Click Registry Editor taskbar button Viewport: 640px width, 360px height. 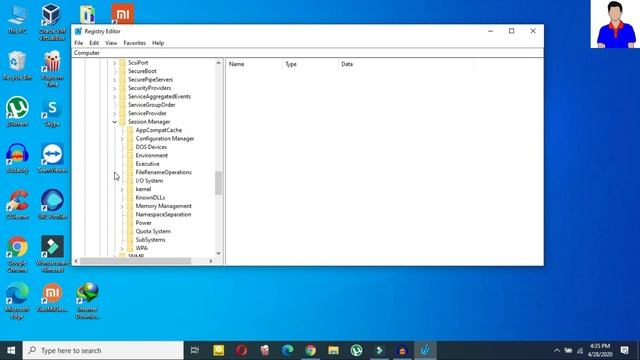pyautogui.click(x=425, y=350)
